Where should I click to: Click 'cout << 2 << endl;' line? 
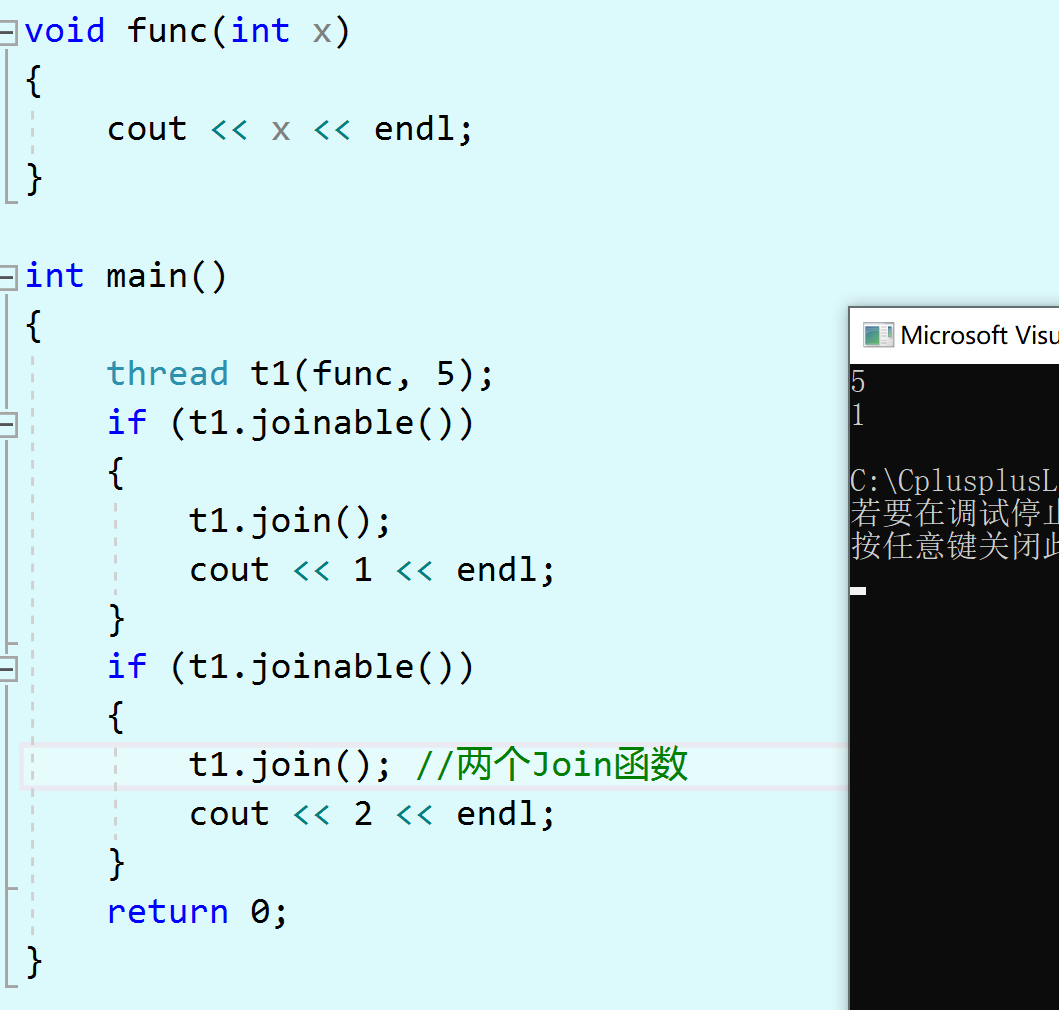[x=371, y=814]
